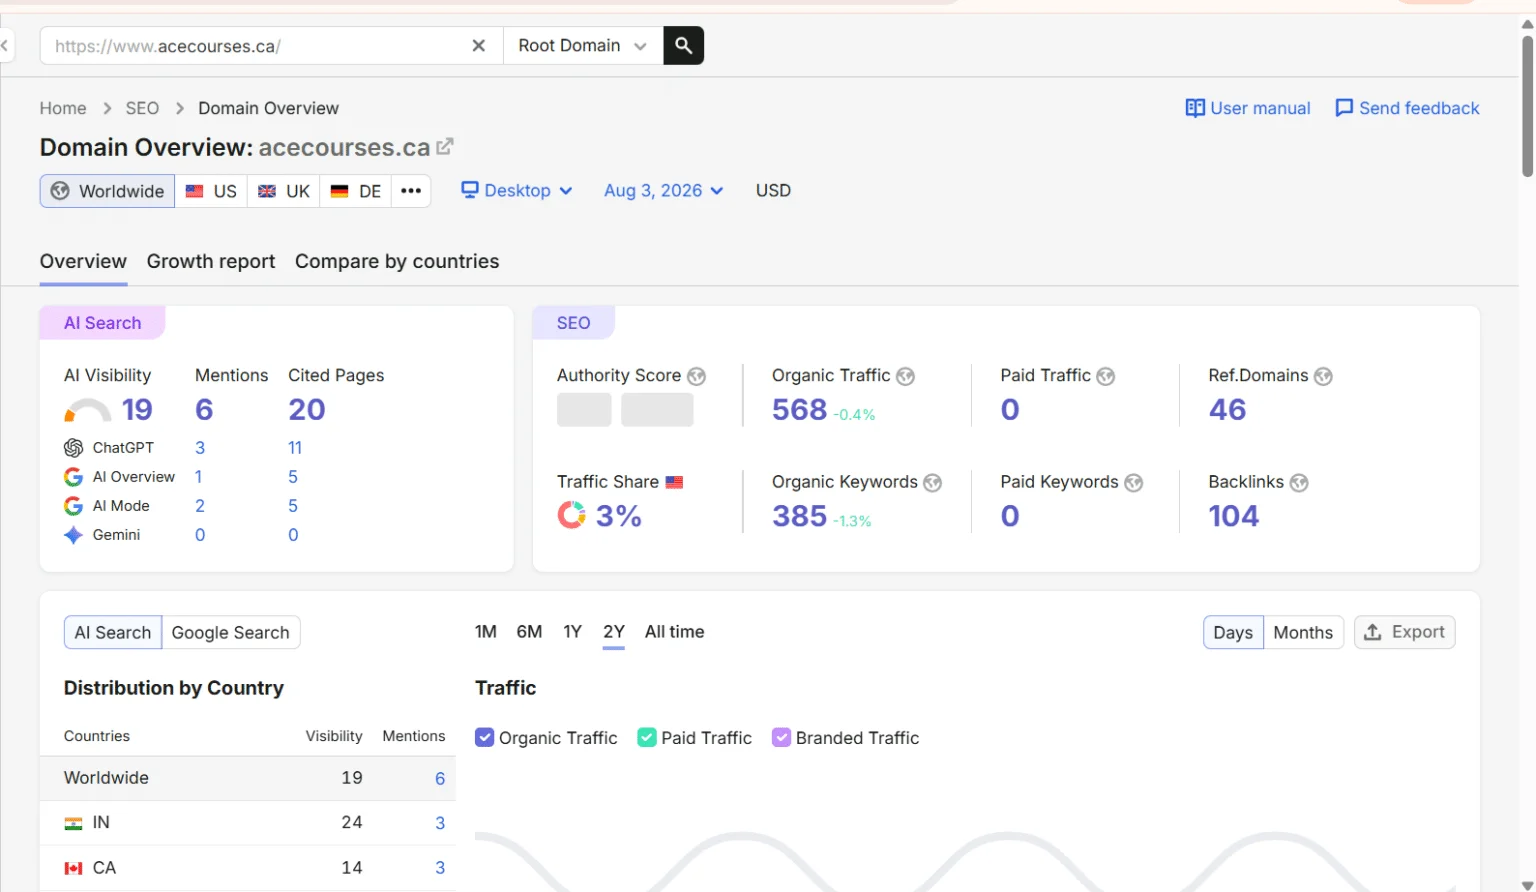Clear the URL search field
The width and height of the screenshot is (1536, 892).
479,46
